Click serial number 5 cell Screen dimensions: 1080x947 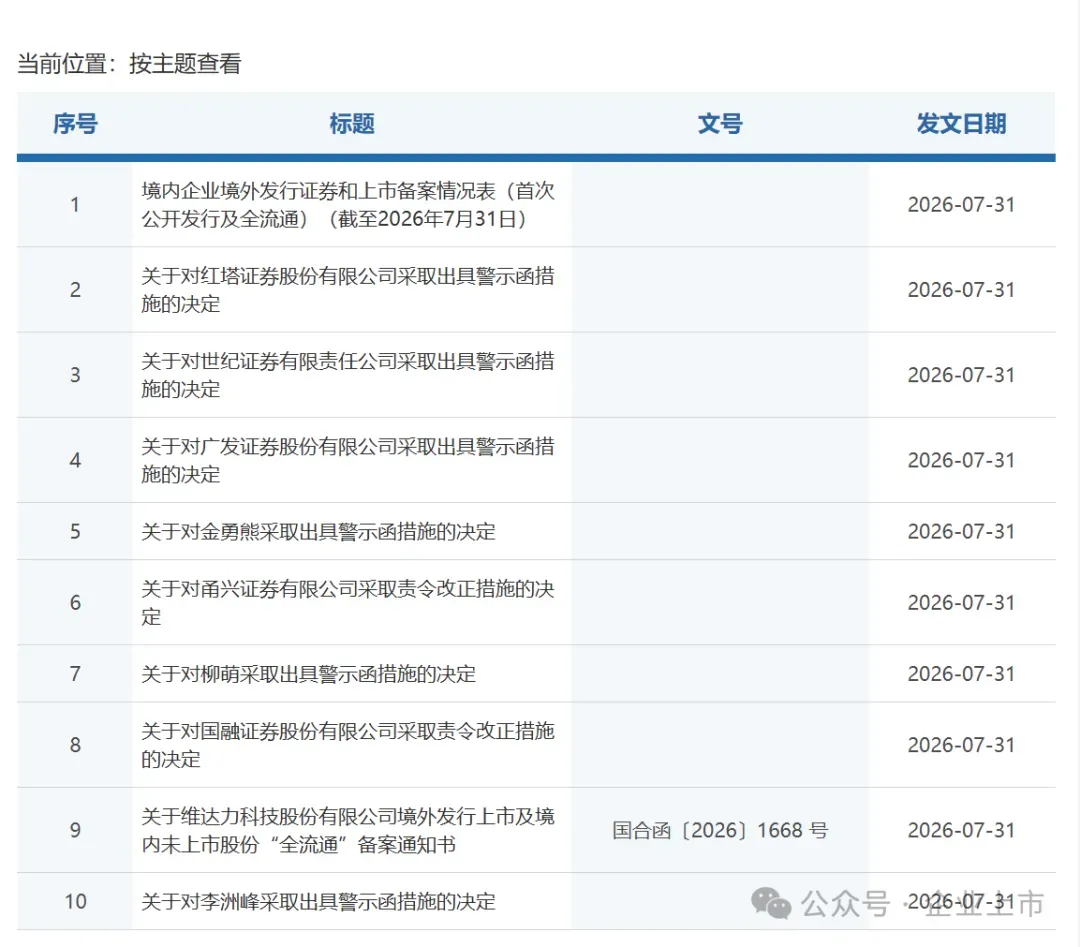pos(75,532)
